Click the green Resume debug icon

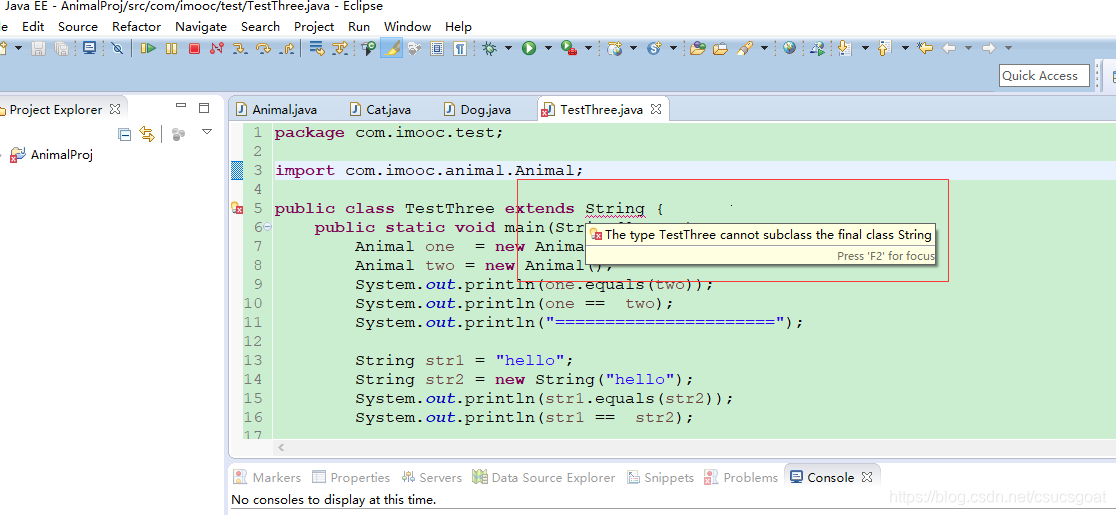(x=148, y=48)
